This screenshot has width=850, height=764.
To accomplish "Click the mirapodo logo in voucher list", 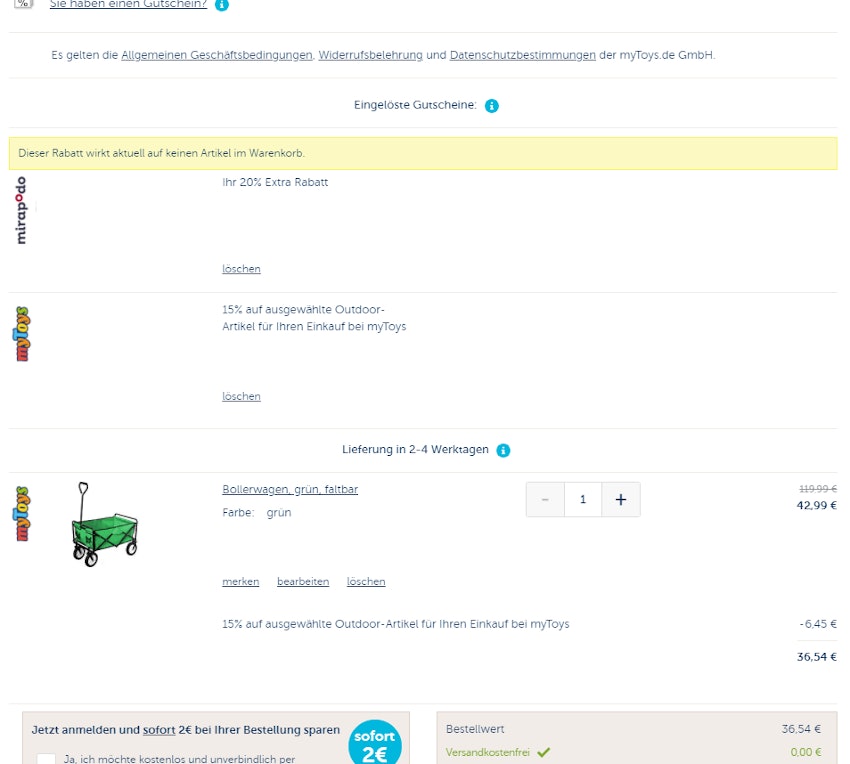I will [21, 210].
